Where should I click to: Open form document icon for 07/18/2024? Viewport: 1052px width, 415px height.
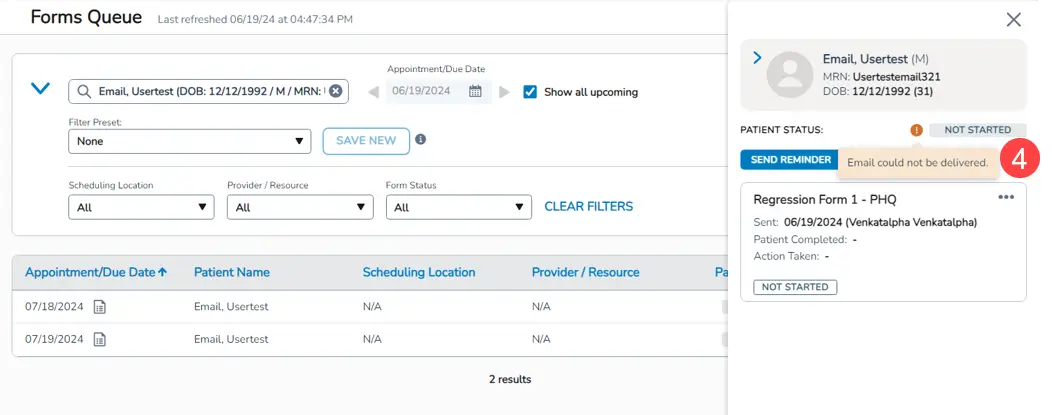coord(99,307)
